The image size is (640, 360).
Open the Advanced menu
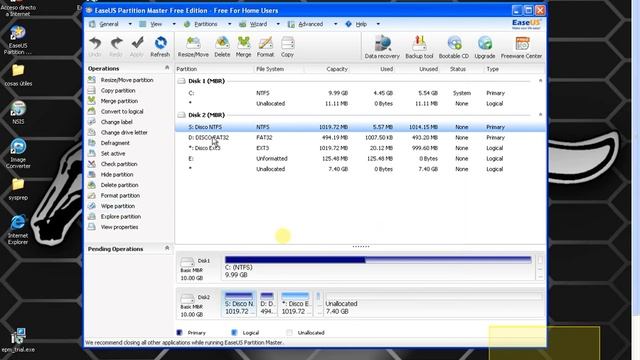click(311, 24)
